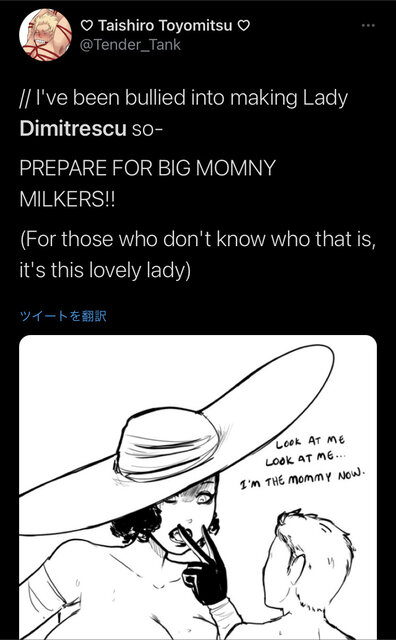Open the @Tender_Tank handle

tap(130, 45)
